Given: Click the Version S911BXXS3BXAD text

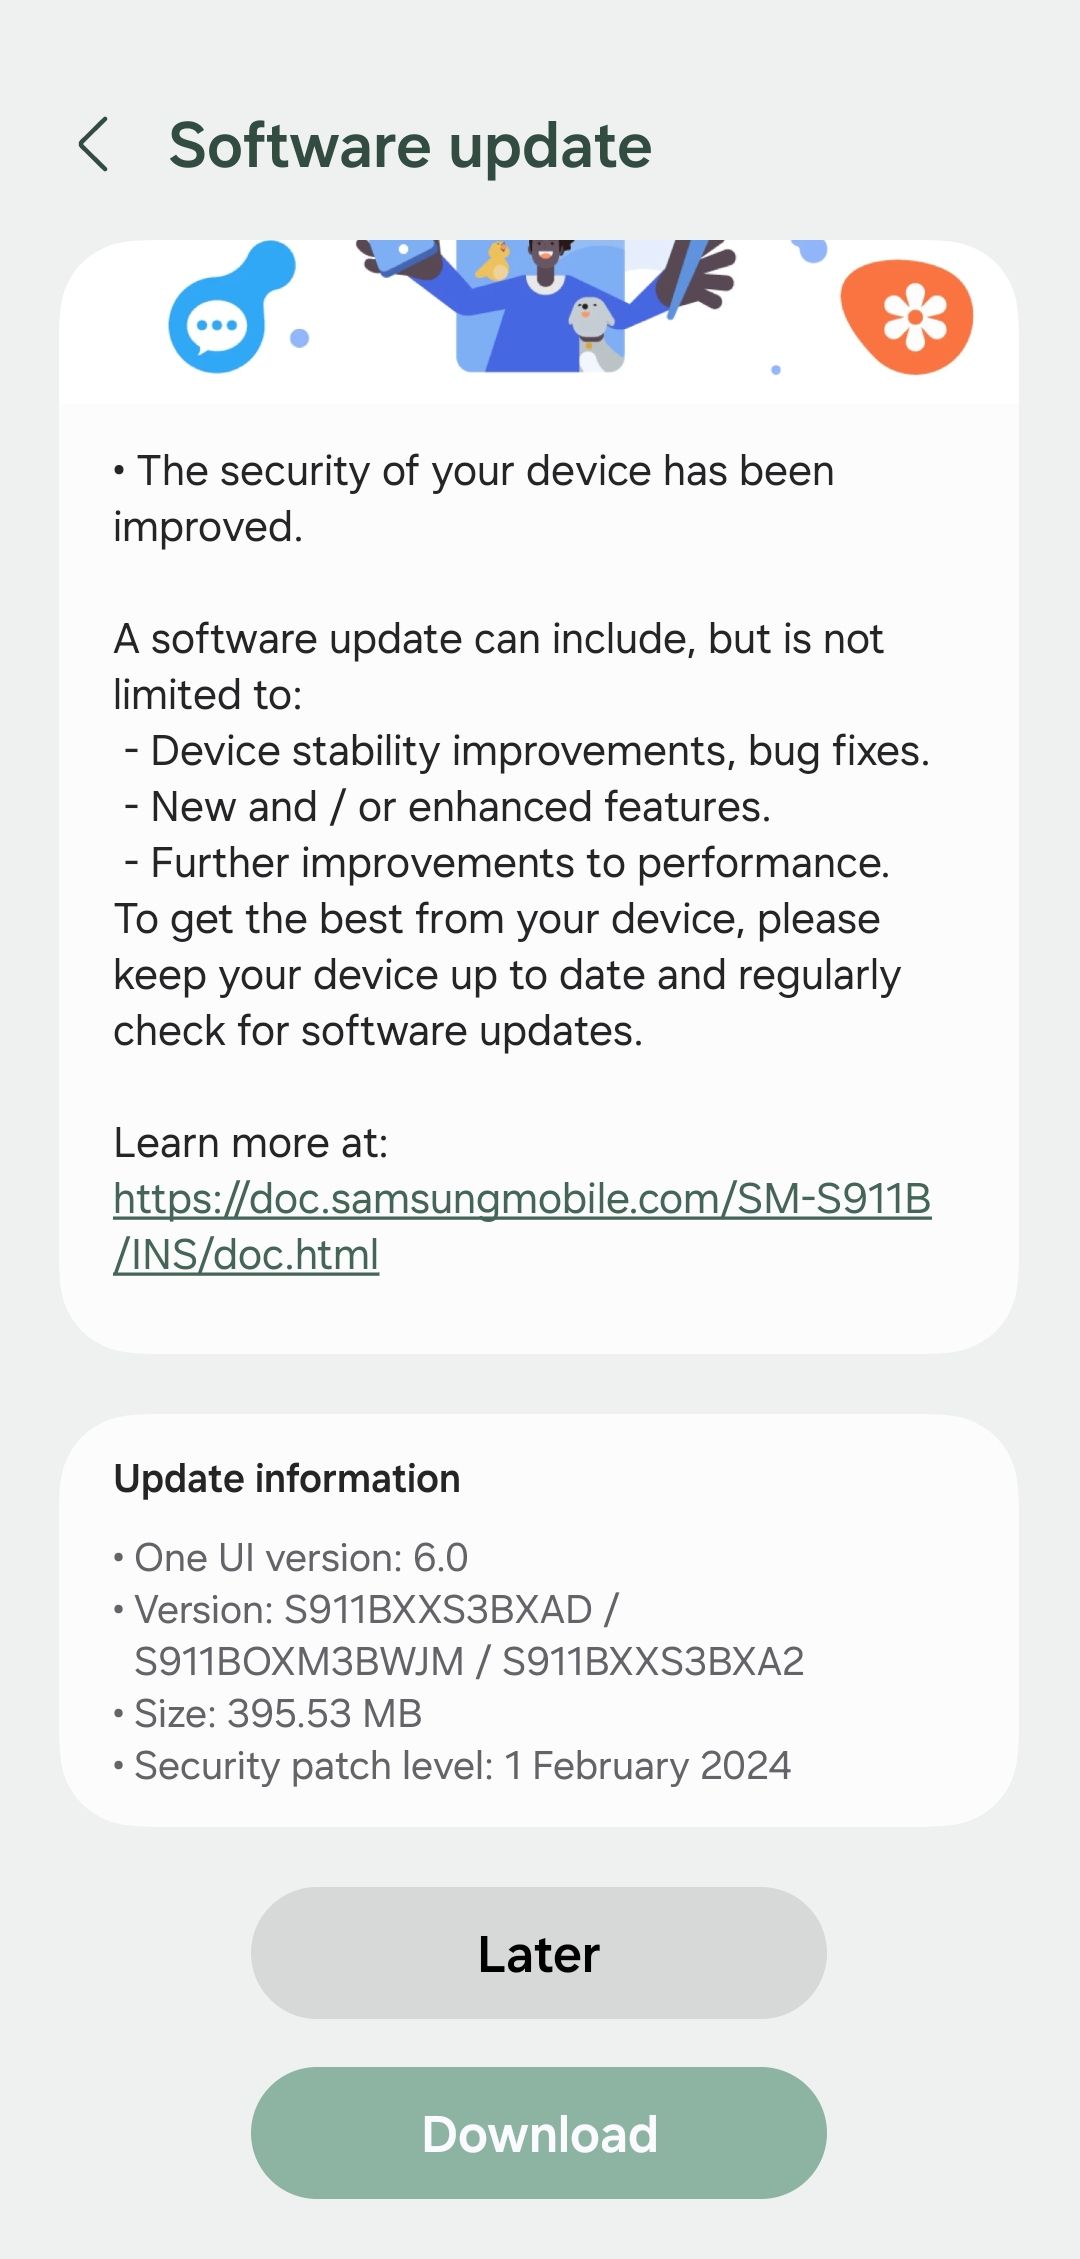Looking at the screenshot, I should pyautogui.click(x=365, y=1609).
